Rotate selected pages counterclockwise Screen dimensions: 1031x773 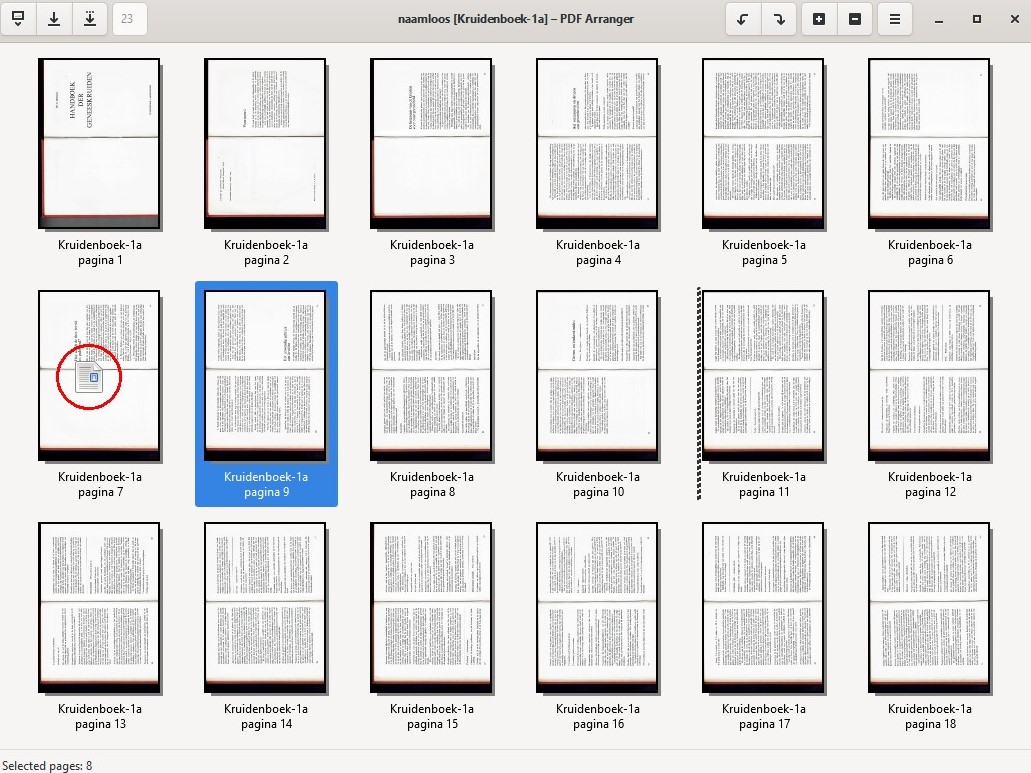741,19
